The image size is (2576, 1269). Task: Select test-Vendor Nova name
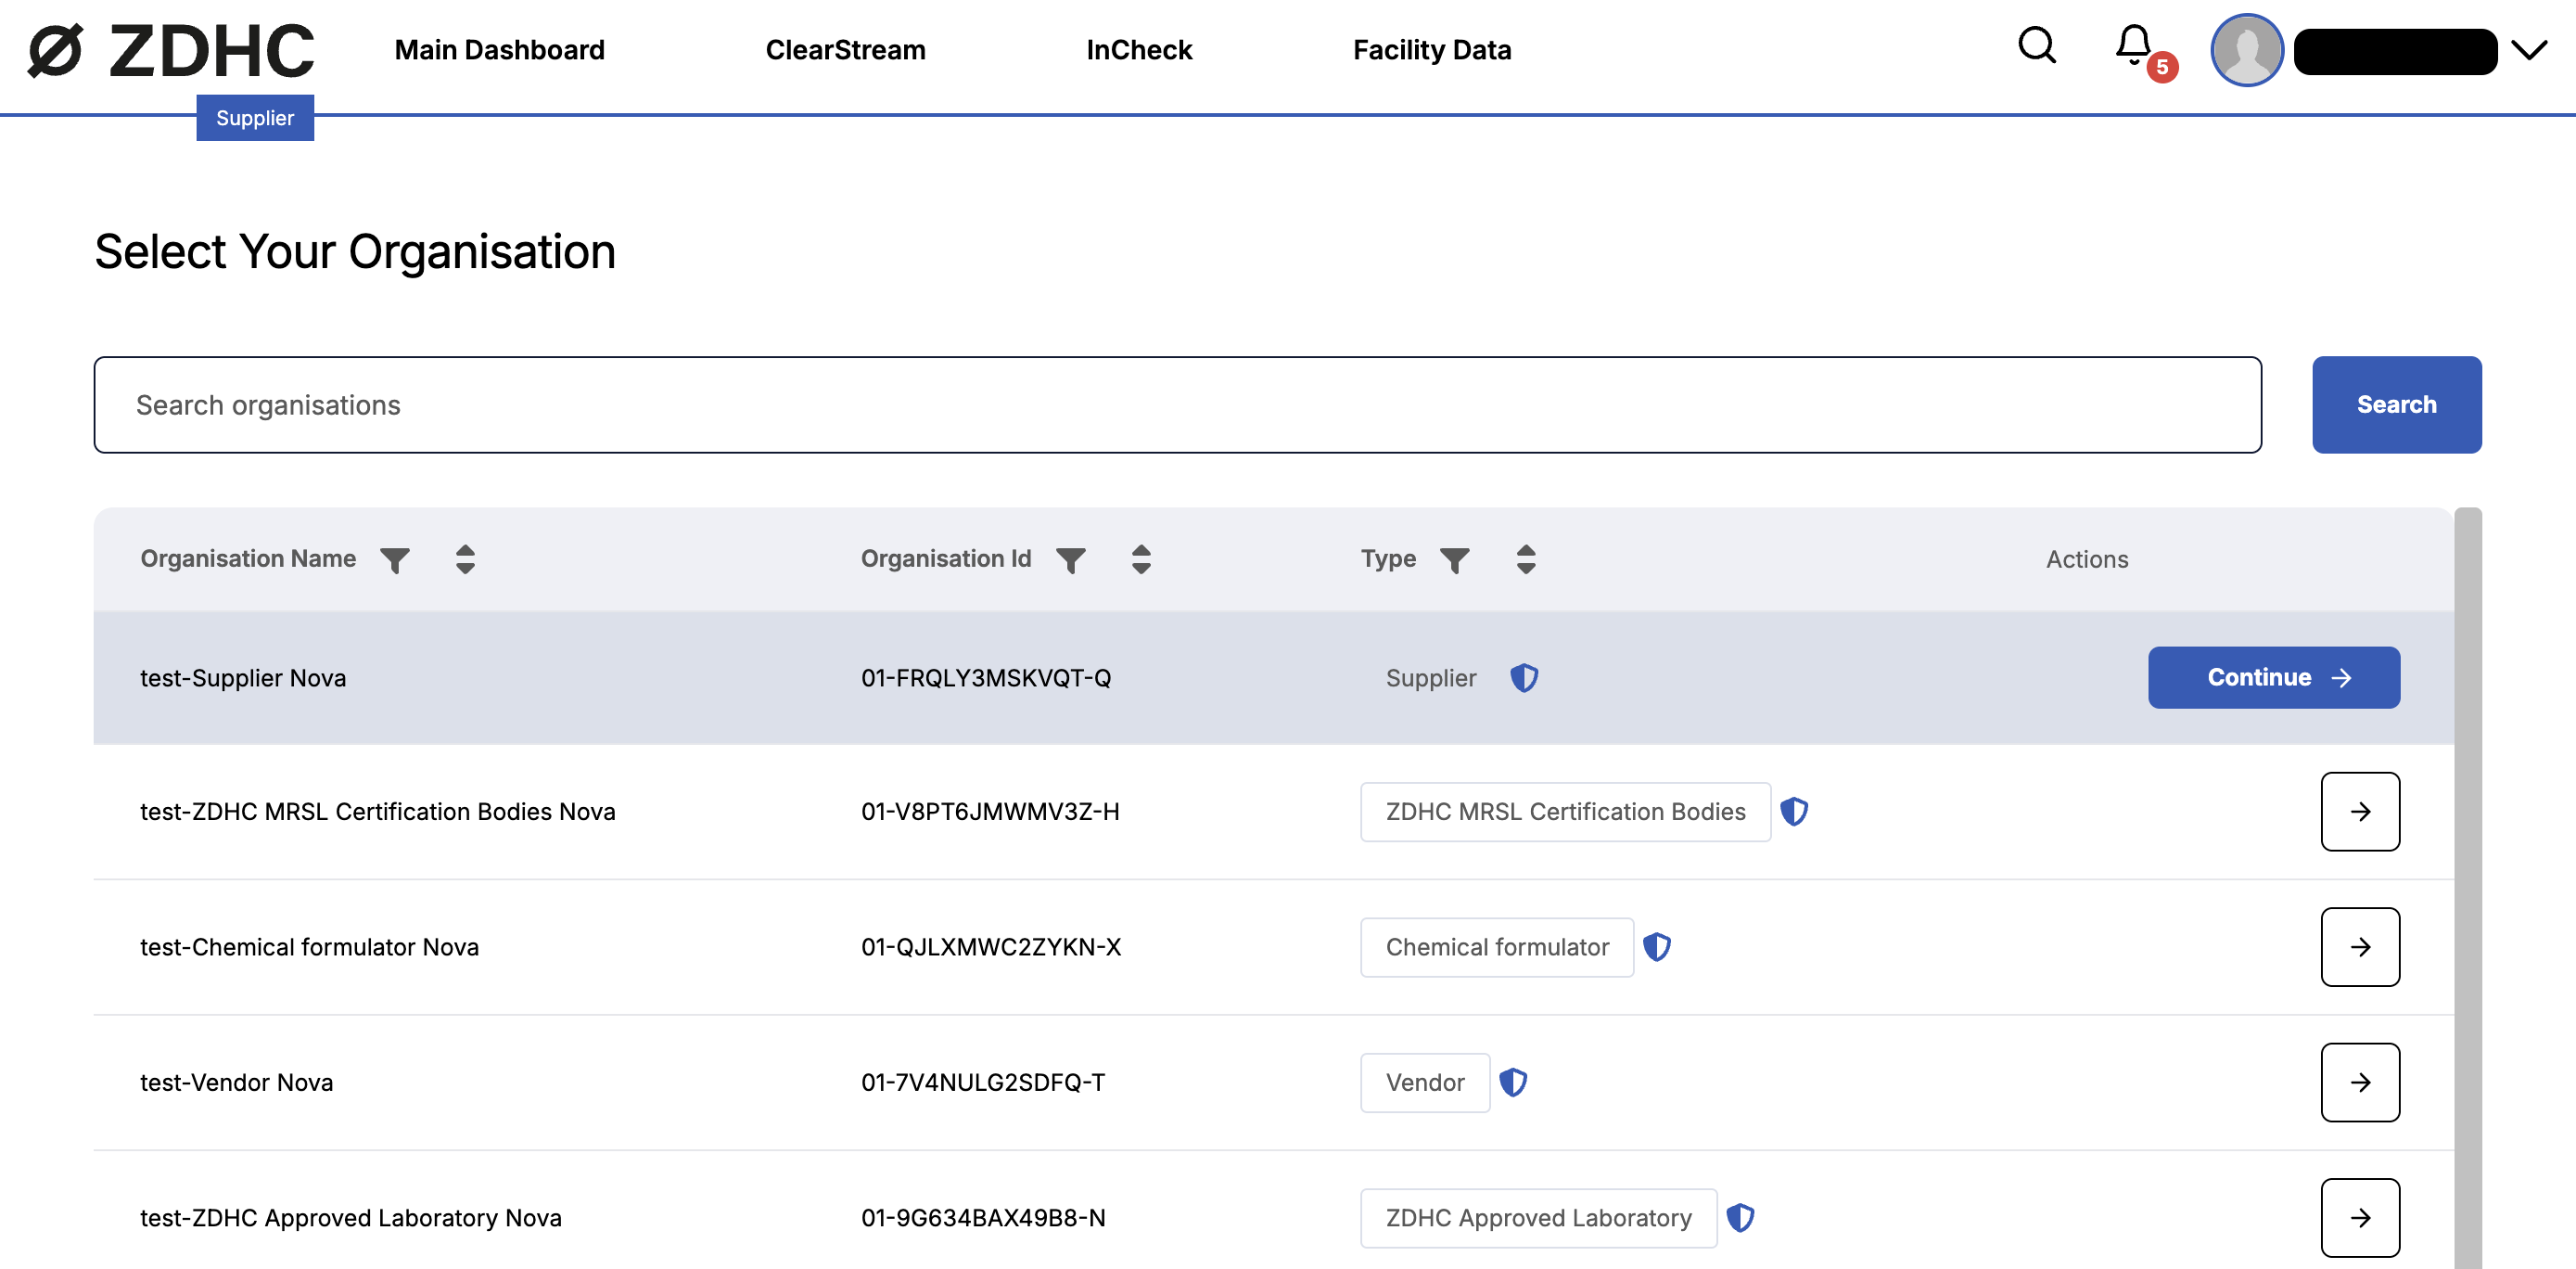236,1082
